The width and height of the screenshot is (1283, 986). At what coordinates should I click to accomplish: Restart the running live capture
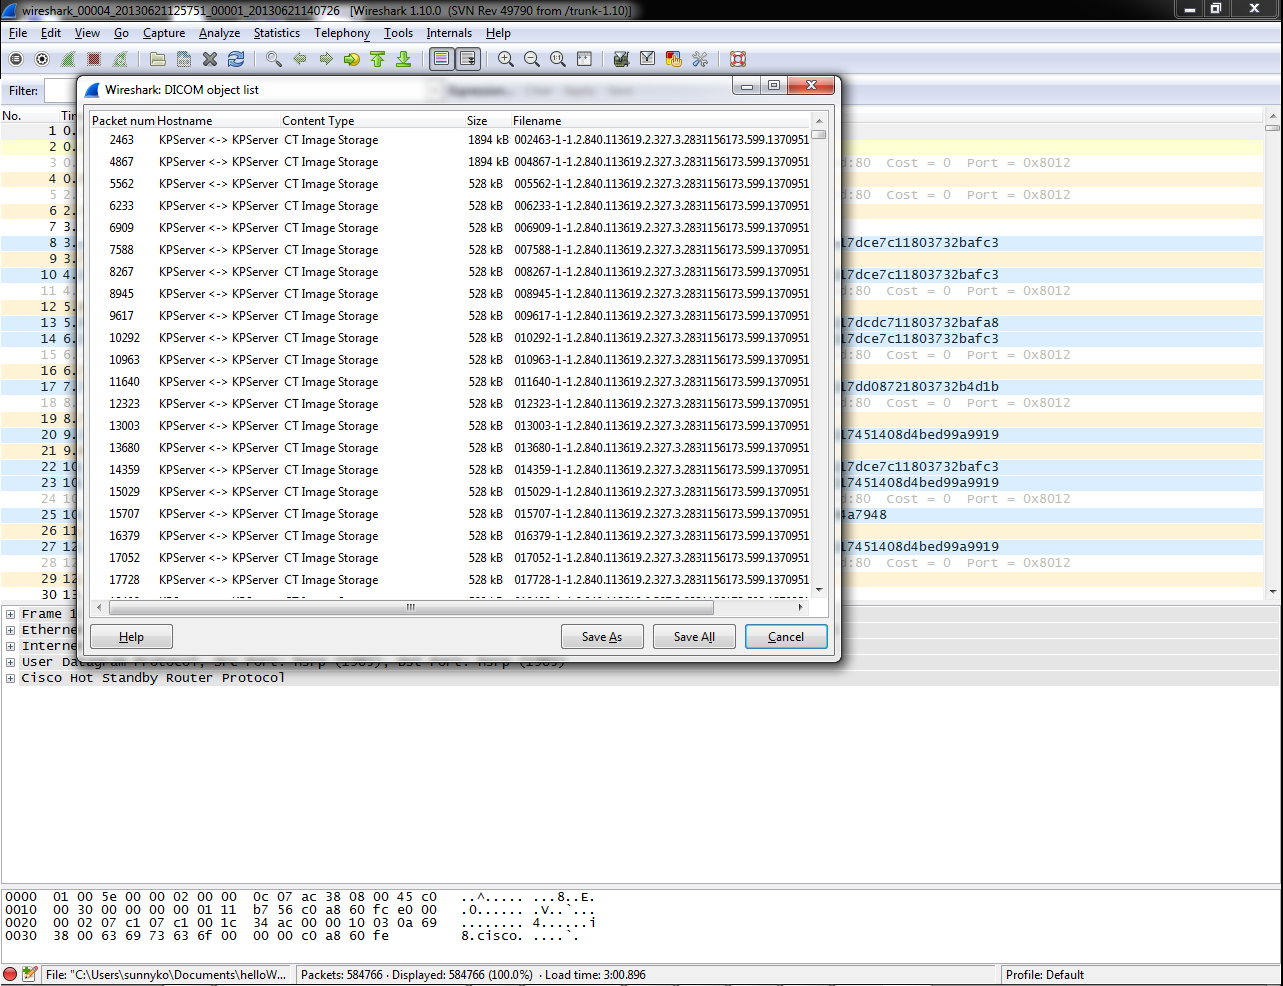120,60
